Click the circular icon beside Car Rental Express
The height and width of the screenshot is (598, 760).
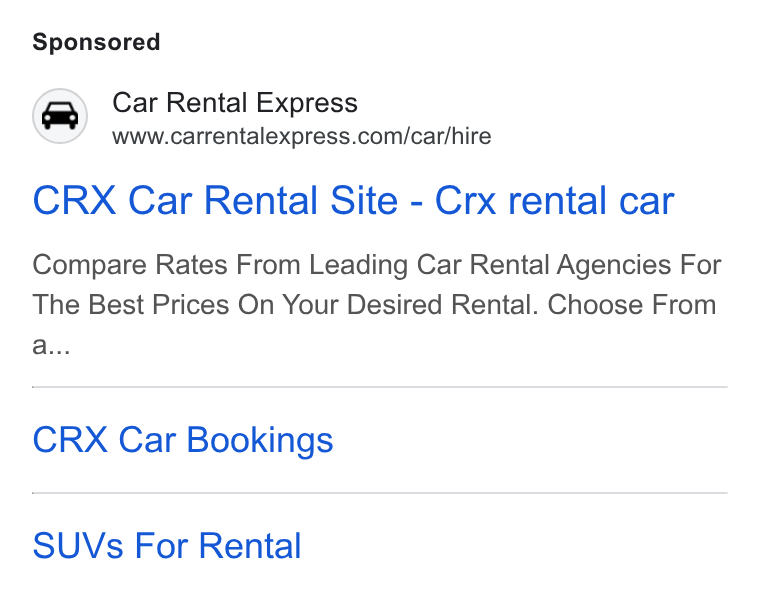60,116
